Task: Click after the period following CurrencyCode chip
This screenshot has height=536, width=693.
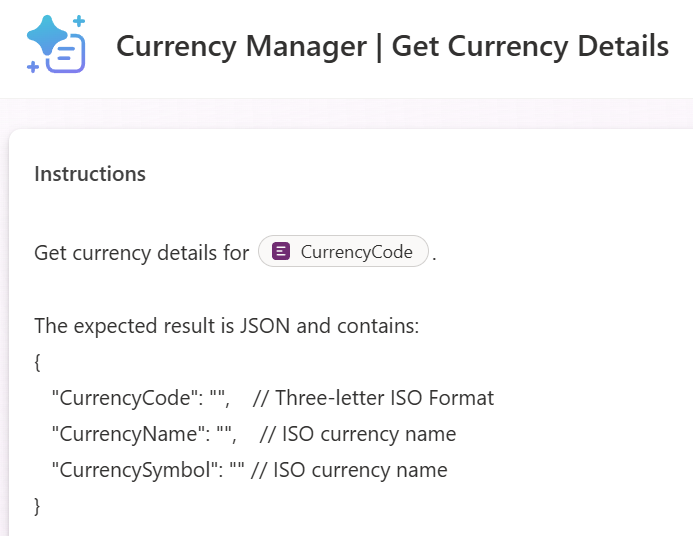Action: click(x=438, y=254)
